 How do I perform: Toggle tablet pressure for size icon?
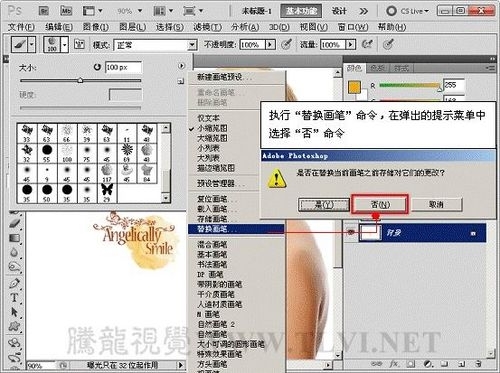click(388, 44)
